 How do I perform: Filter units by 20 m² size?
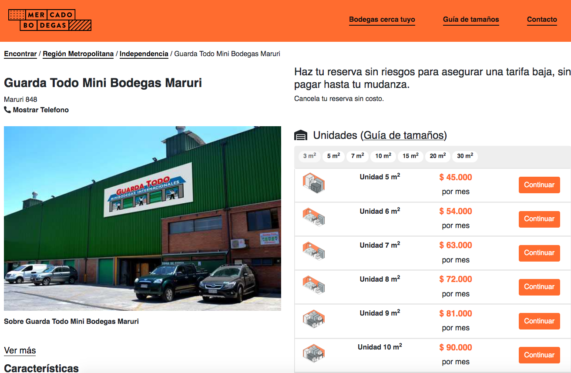[437, 156]
